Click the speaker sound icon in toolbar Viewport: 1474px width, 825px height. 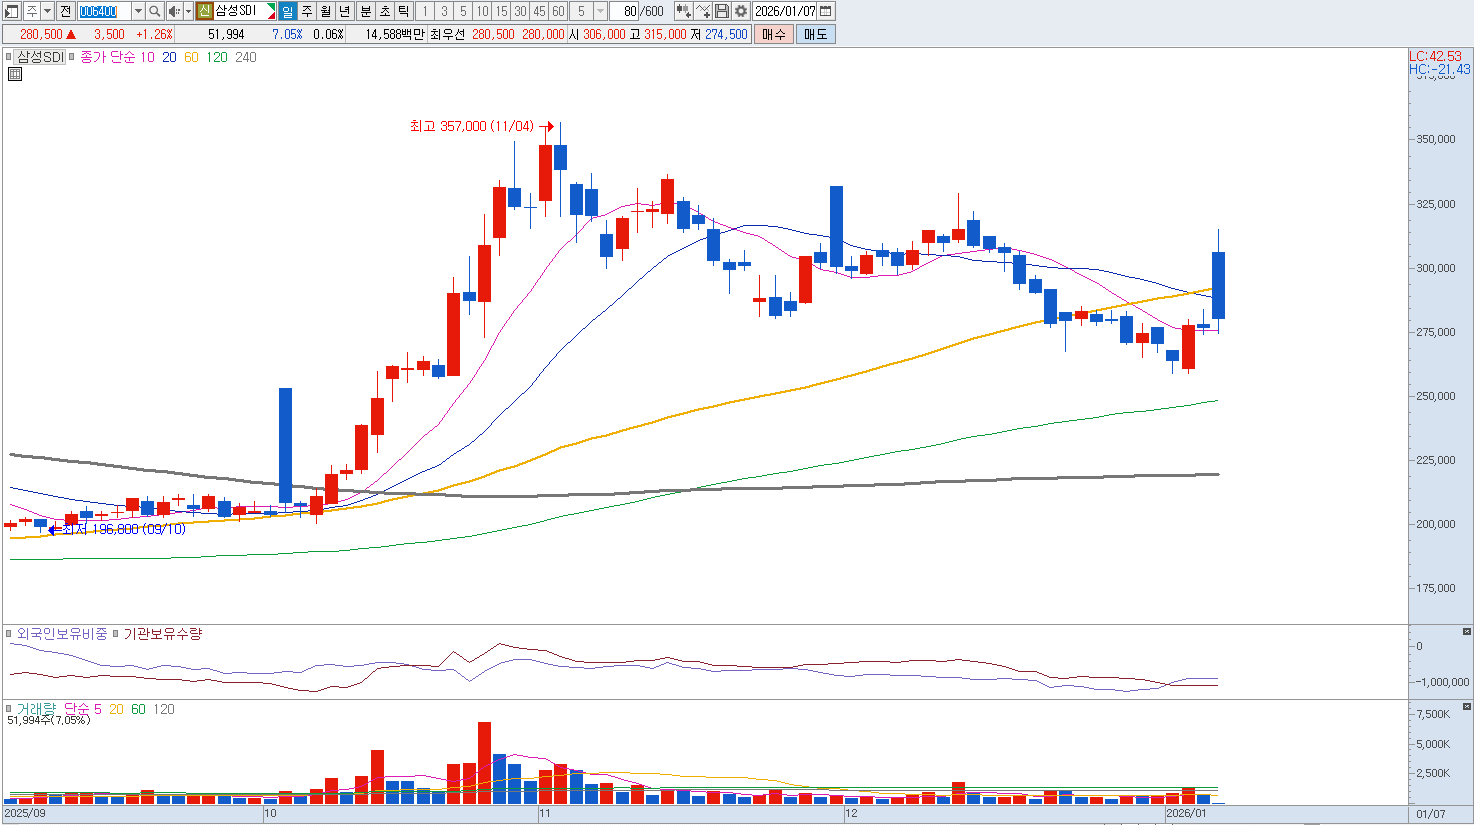[174, 11]
